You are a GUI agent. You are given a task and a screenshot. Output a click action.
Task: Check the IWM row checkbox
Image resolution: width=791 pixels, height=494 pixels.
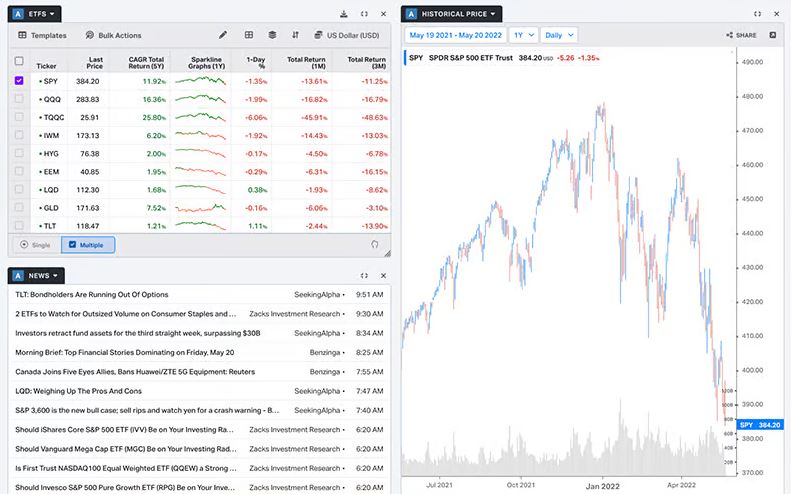click(x=19, y=135)
